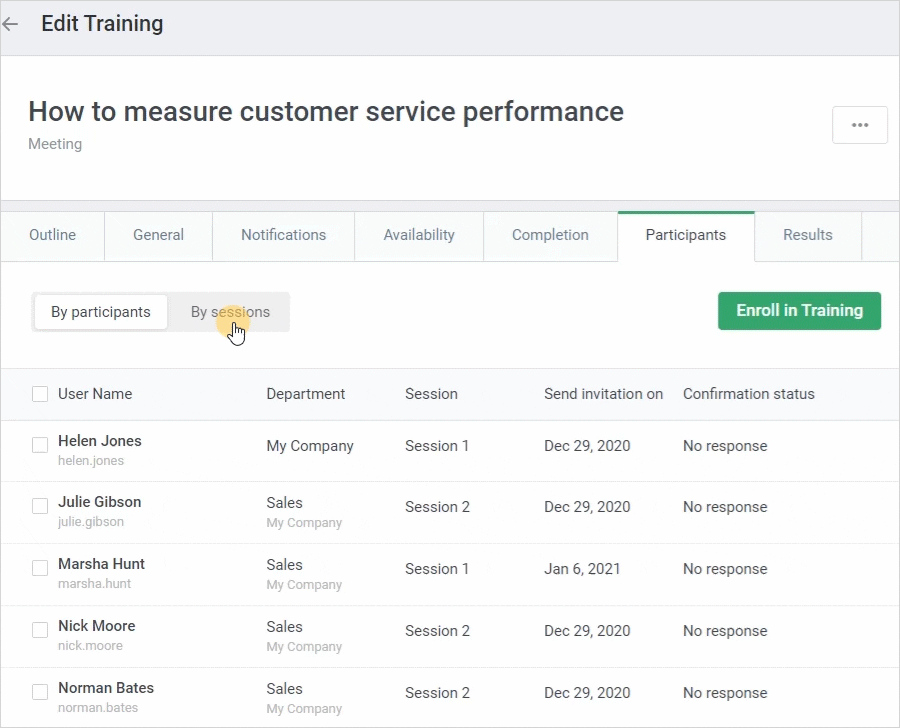Toggle the select-all checkbox beside User Name
Viewport: 900px width, 728px height.
pyautogui.click(x=40, y=394)
